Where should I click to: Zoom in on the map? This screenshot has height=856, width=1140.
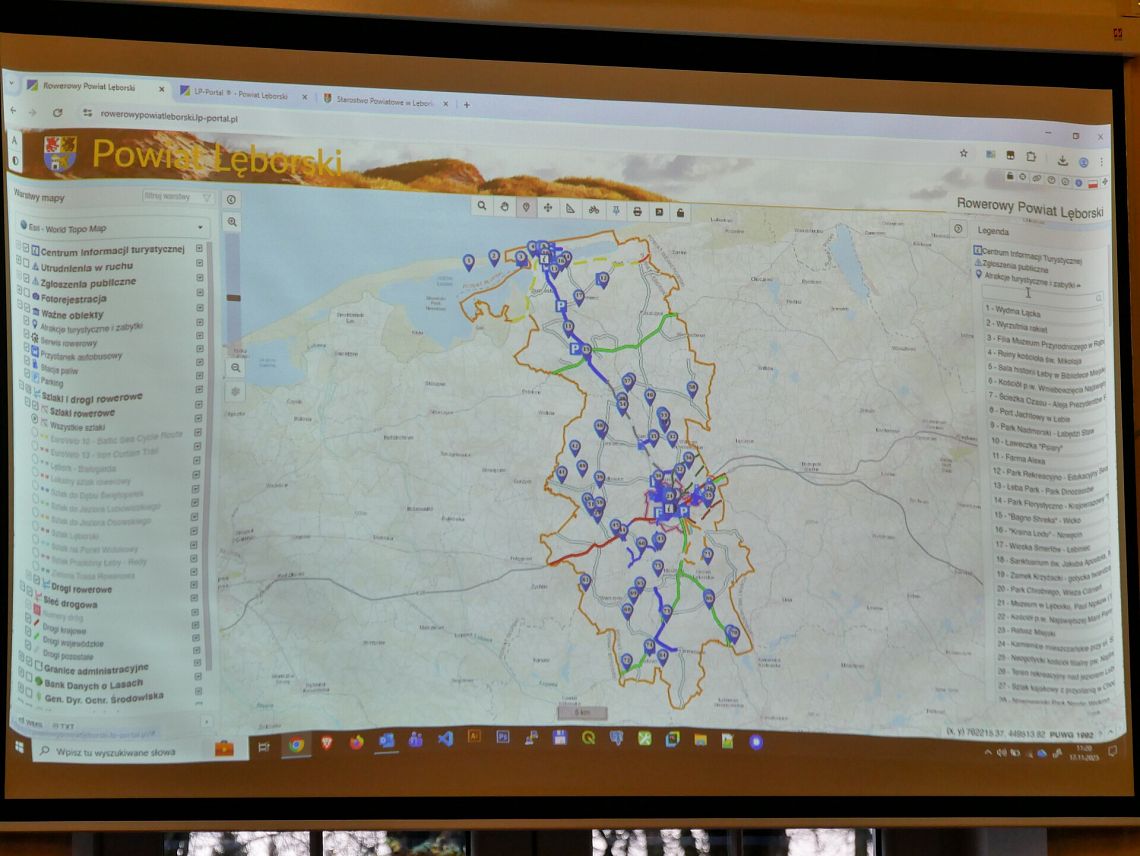(233, 222)
